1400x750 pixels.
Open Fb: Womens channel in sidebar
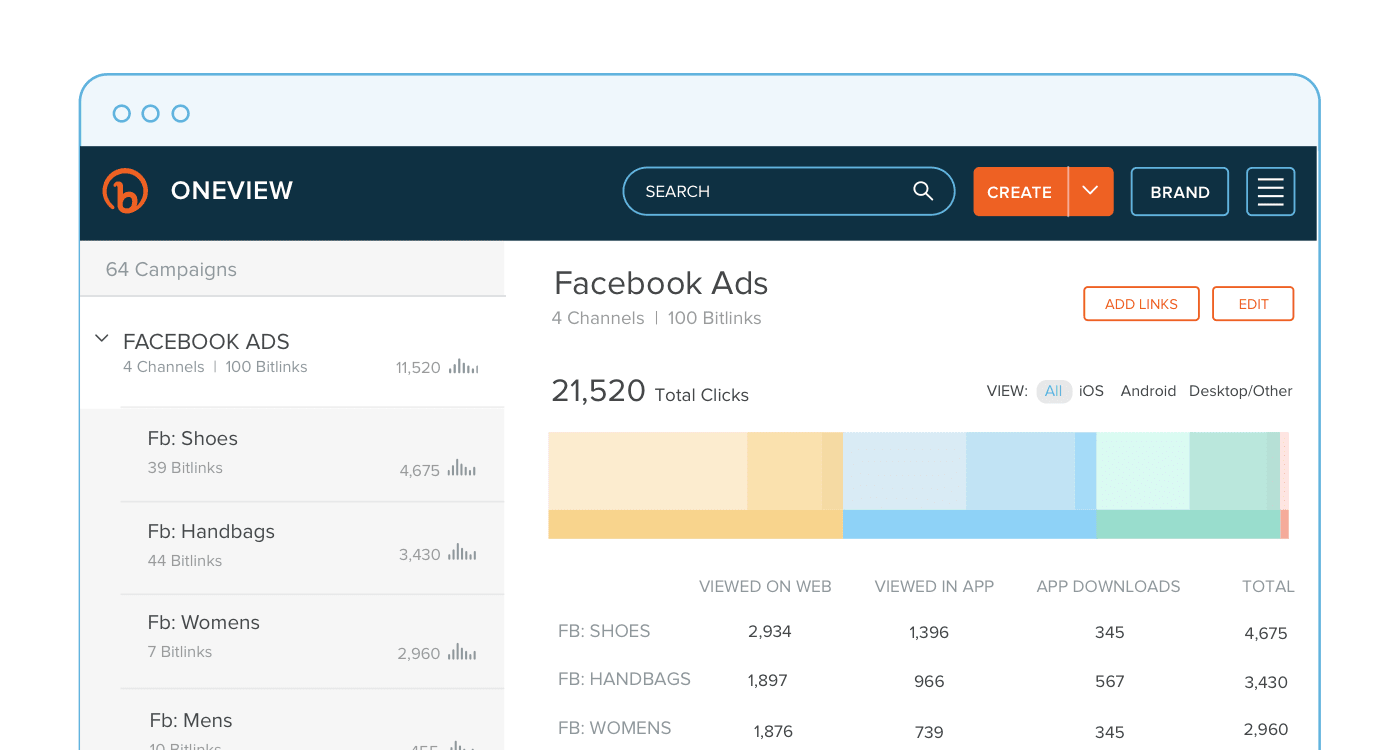312,641
